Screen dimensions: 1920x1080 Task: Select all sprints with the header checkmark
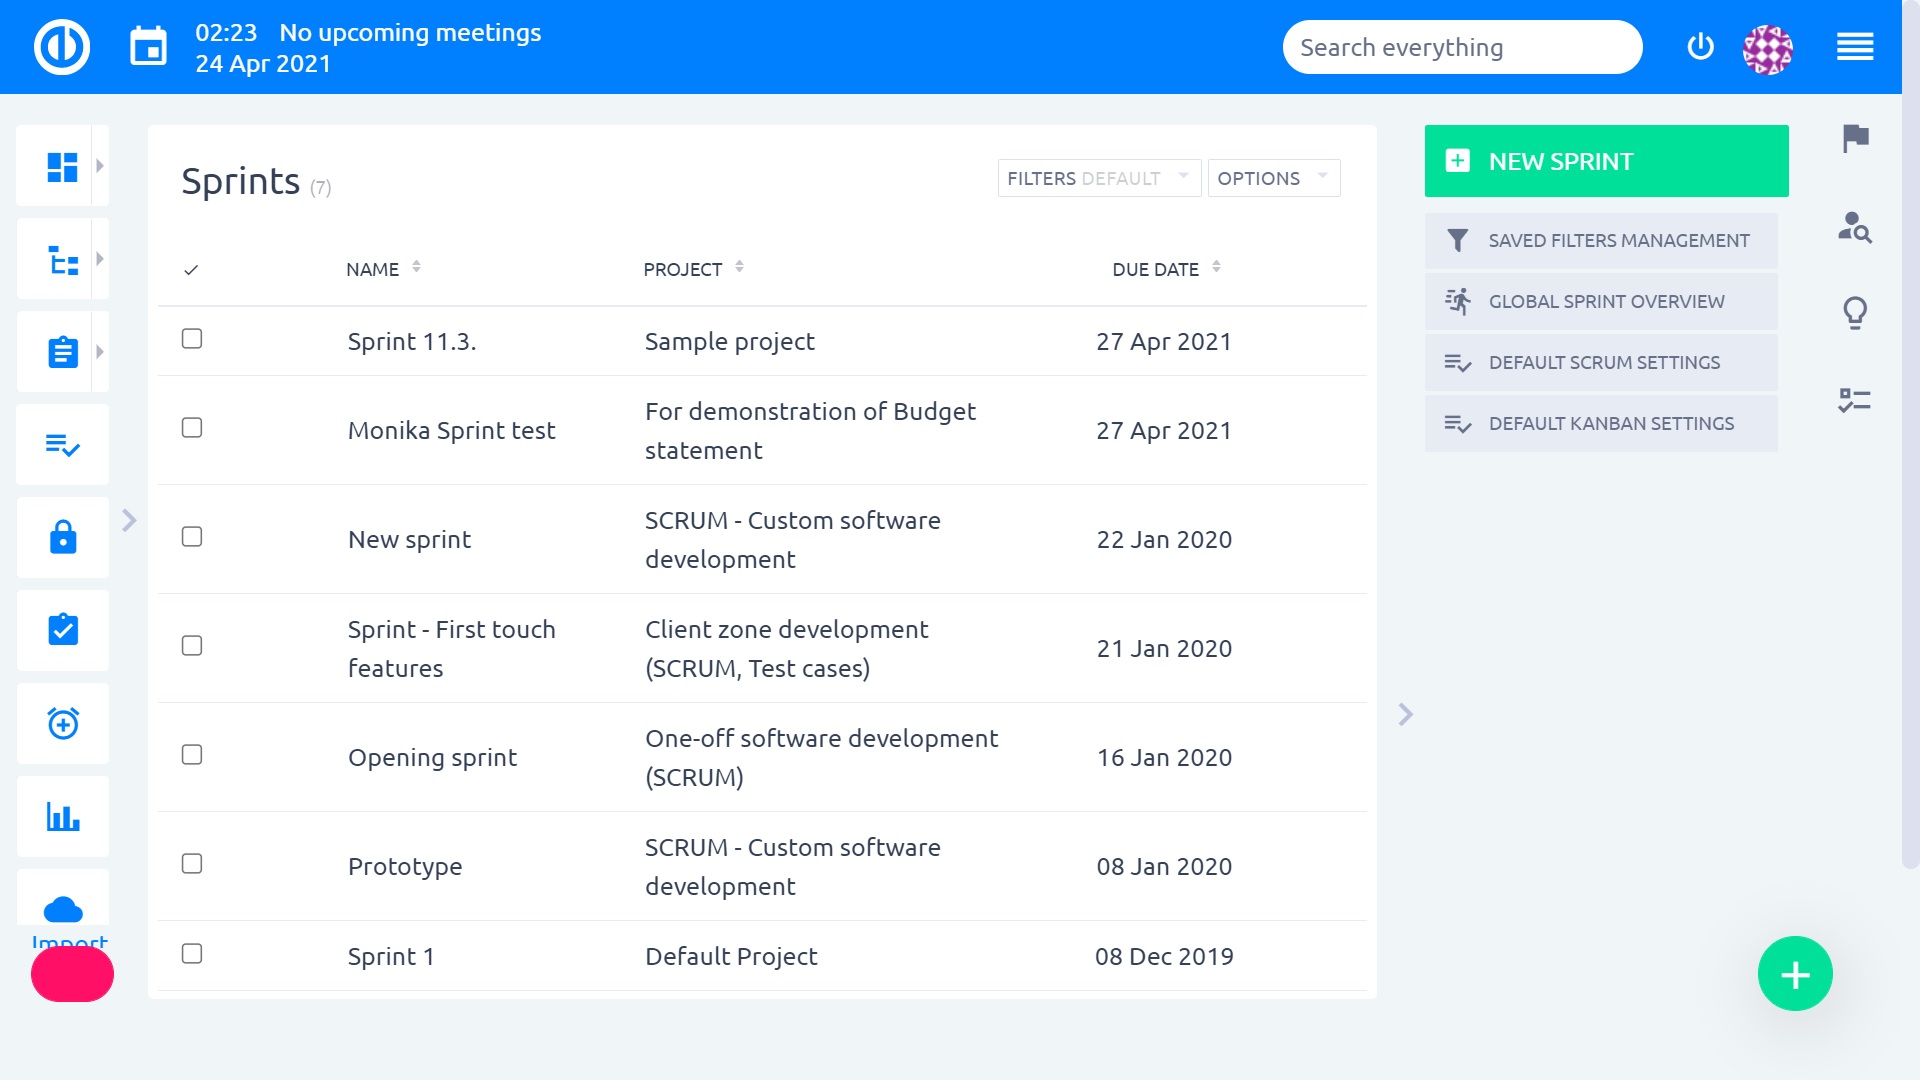(191, 268)
